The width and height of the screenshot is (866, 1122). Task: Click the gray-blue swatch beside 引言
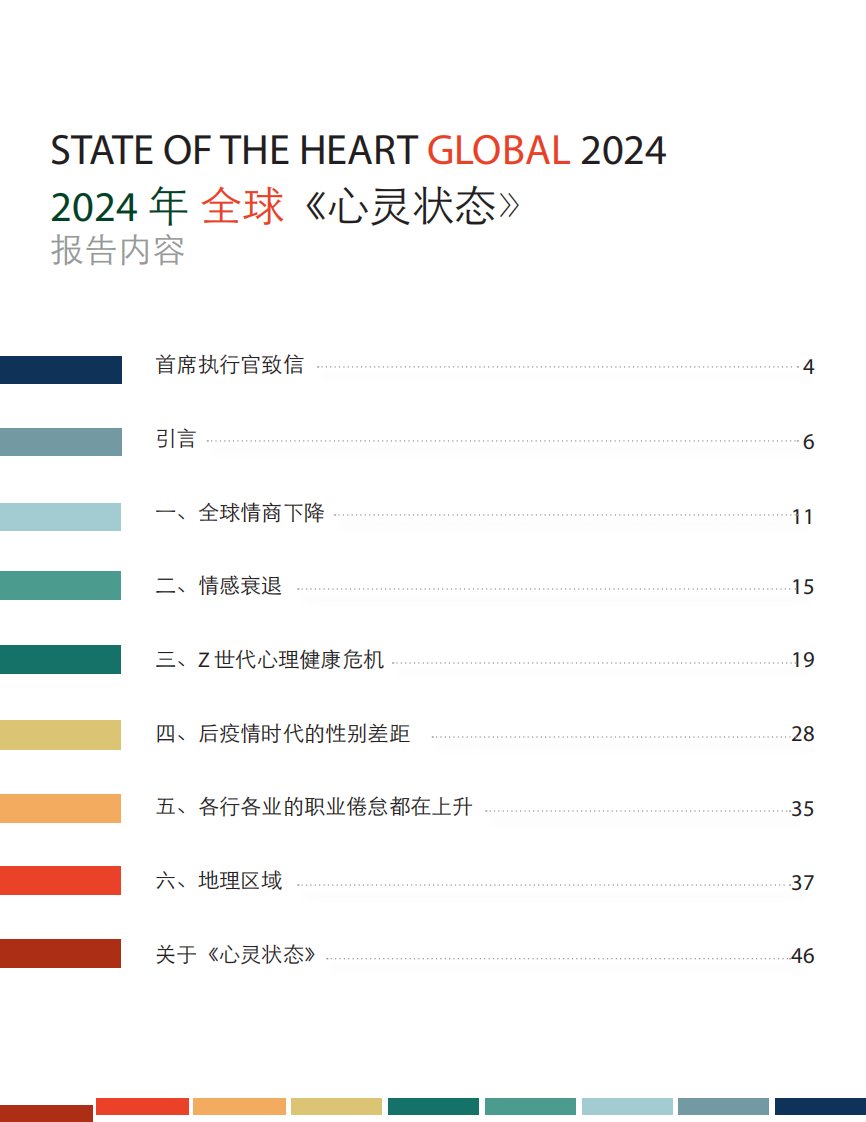[x=61, y=442]
